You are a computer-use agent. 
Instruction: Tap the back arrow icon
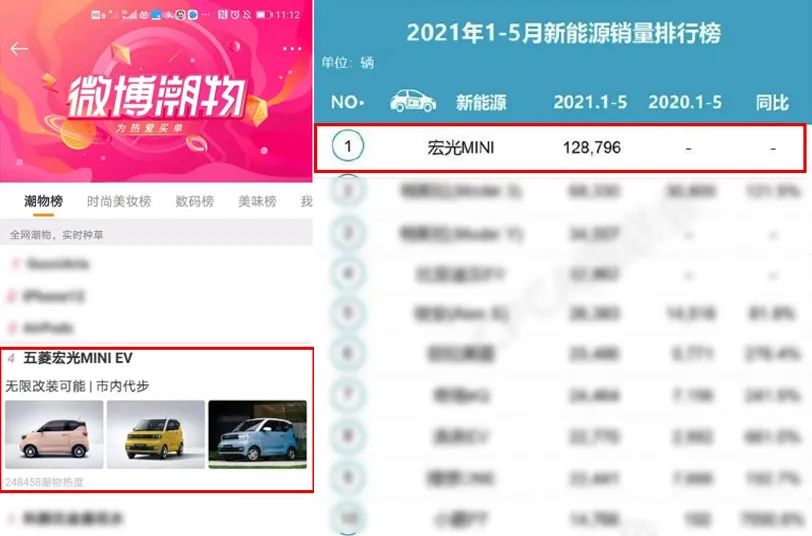19,49
